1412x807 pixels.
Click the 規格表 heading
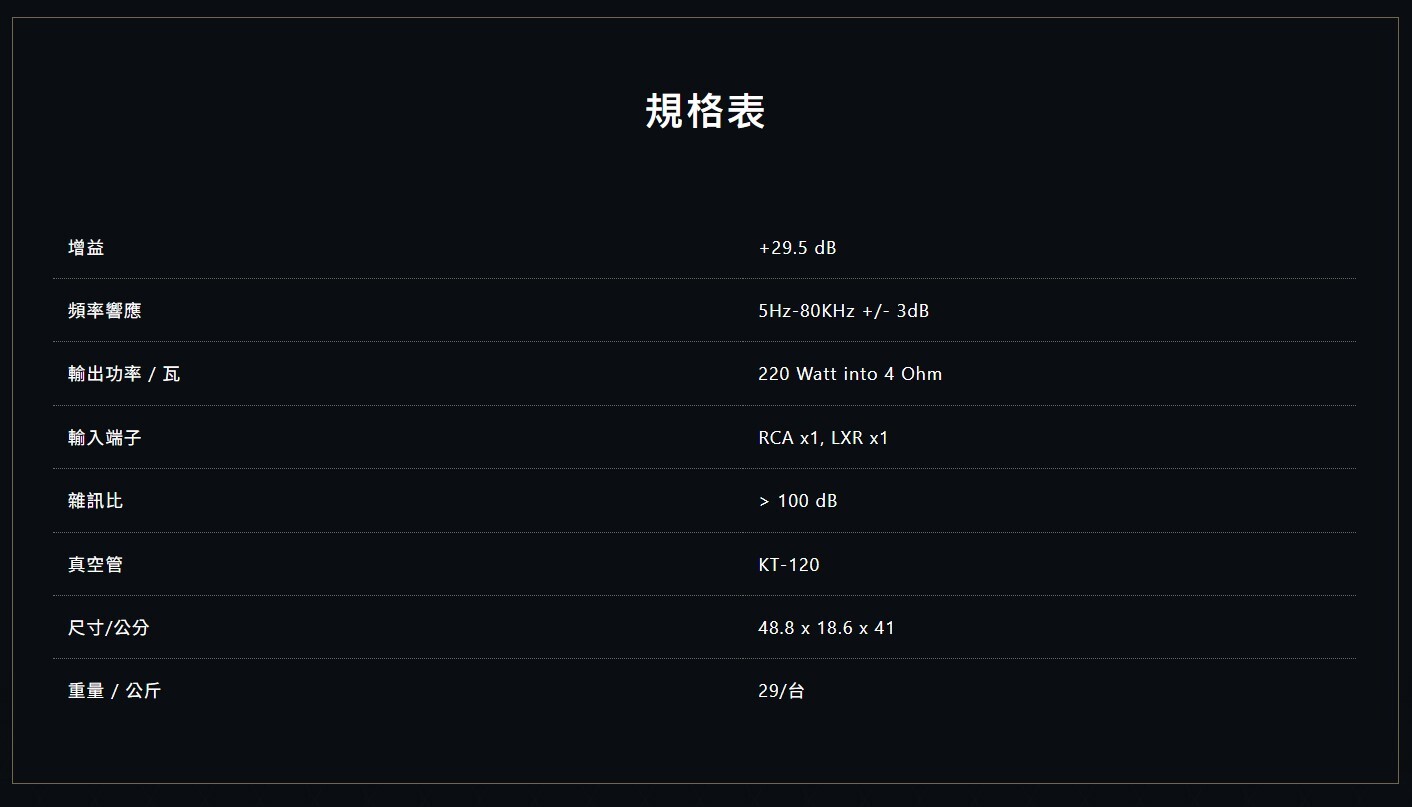pos(705,111)
